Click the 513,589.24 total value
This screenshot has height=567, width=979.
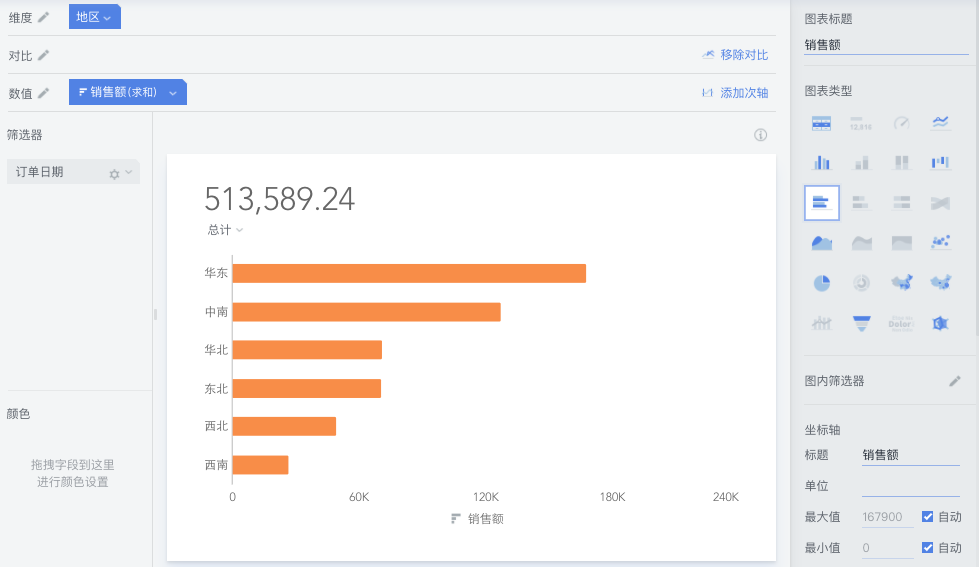(280, 199)
